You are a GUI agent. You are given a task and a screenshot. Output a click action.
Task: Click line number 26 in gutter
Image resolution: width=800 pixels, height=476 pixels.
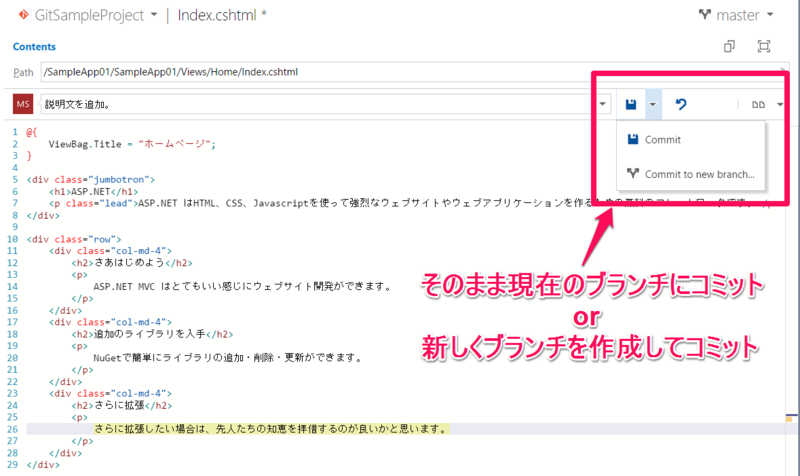pyautogui.click(x=13, y=429)
